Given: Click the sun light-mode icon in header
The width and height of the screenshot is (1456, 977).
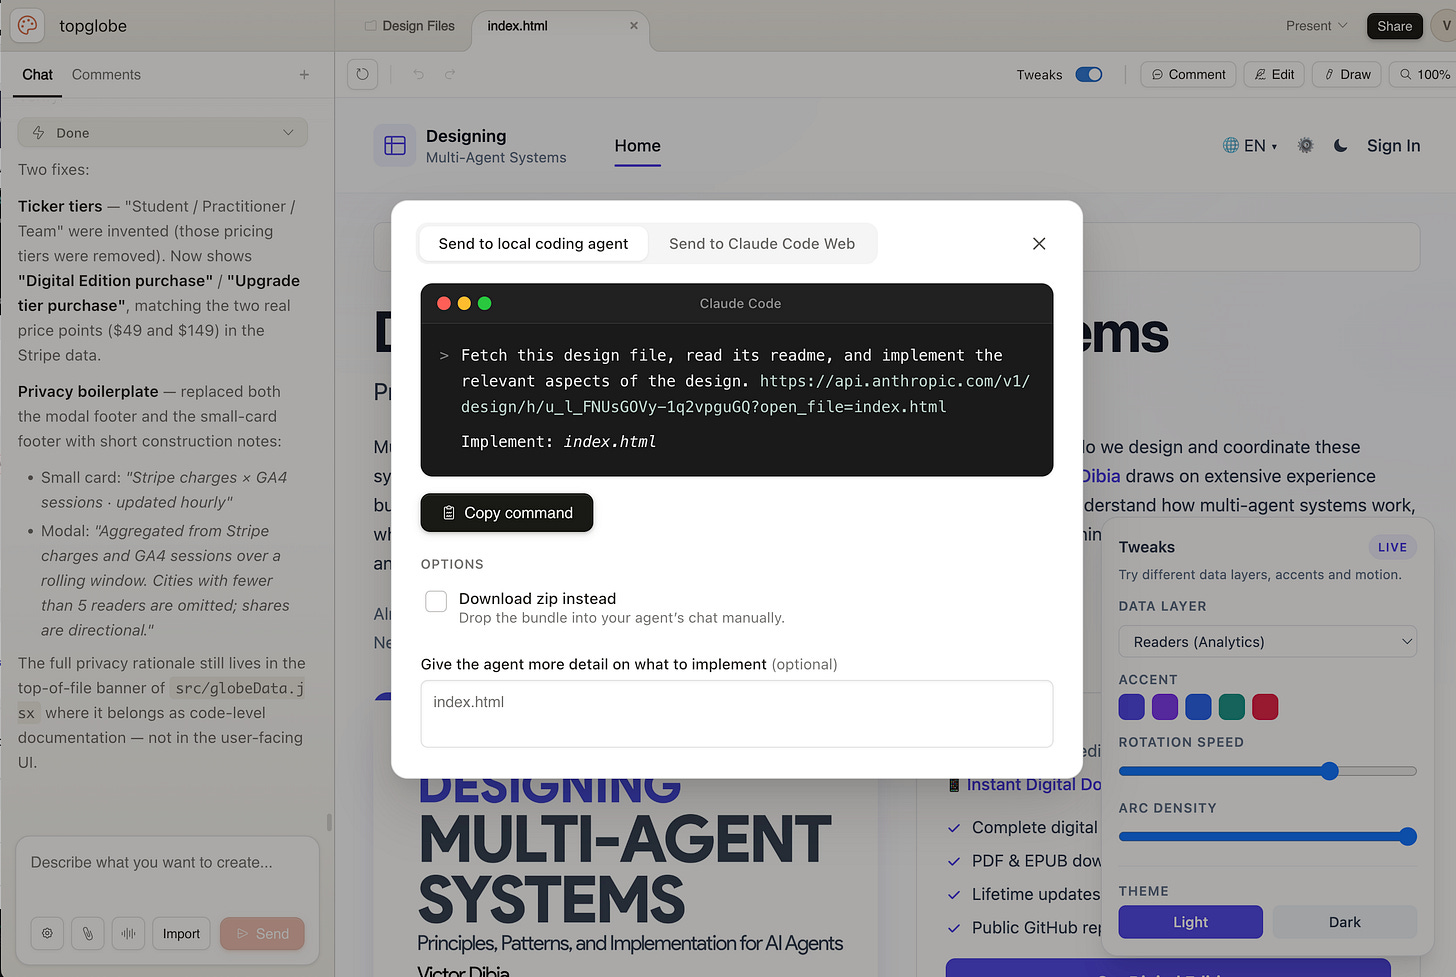Looking at the screenshot, I should pos(1305,146).
